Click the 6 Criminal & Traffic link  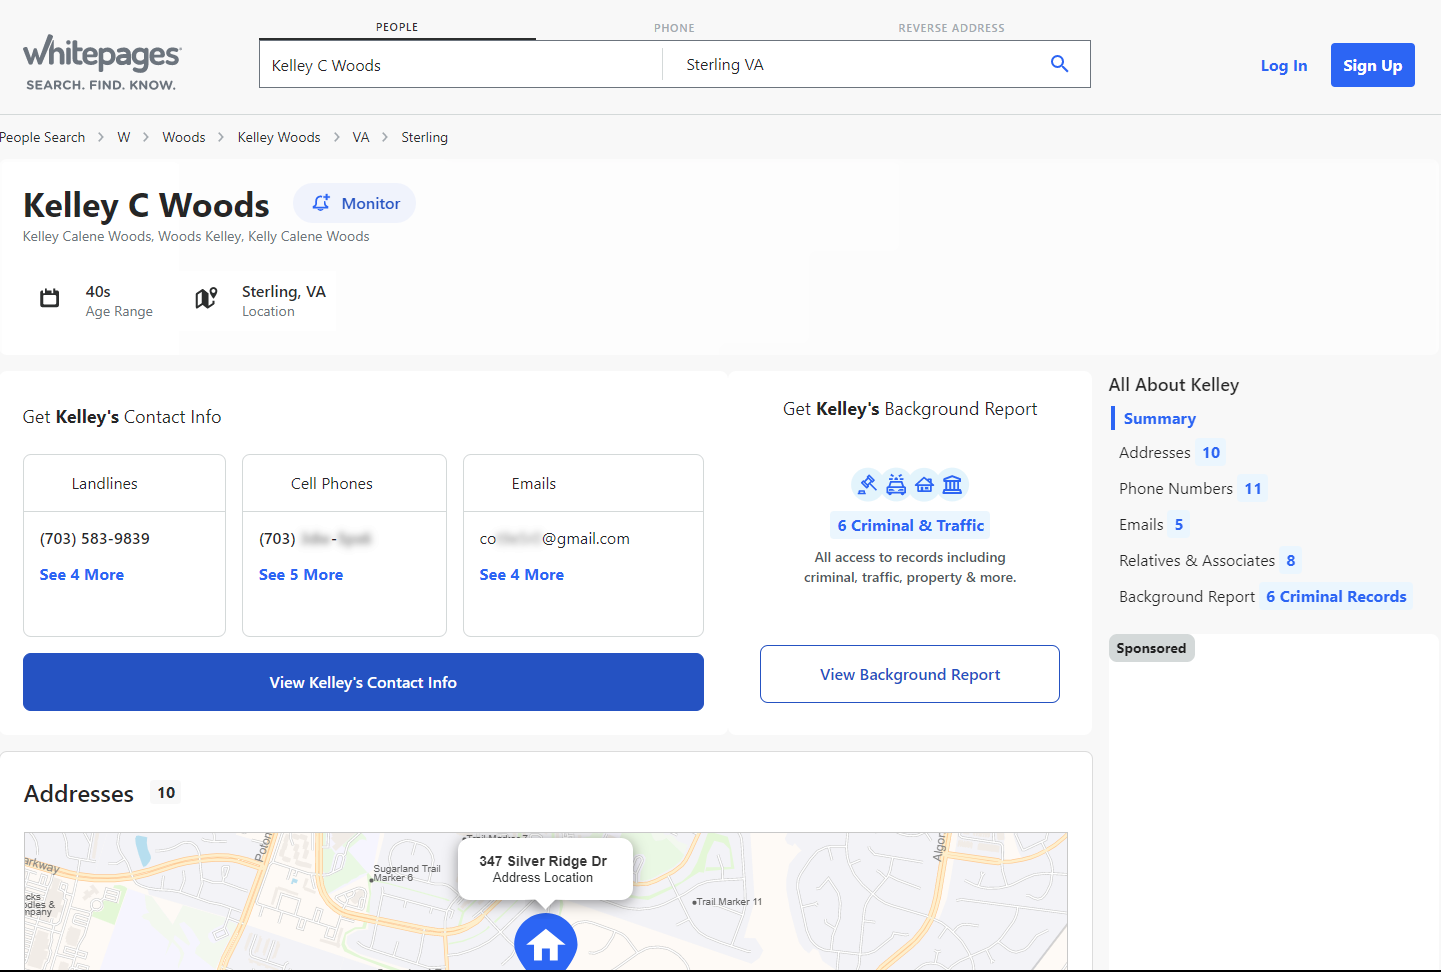click(x=910, y=525)
